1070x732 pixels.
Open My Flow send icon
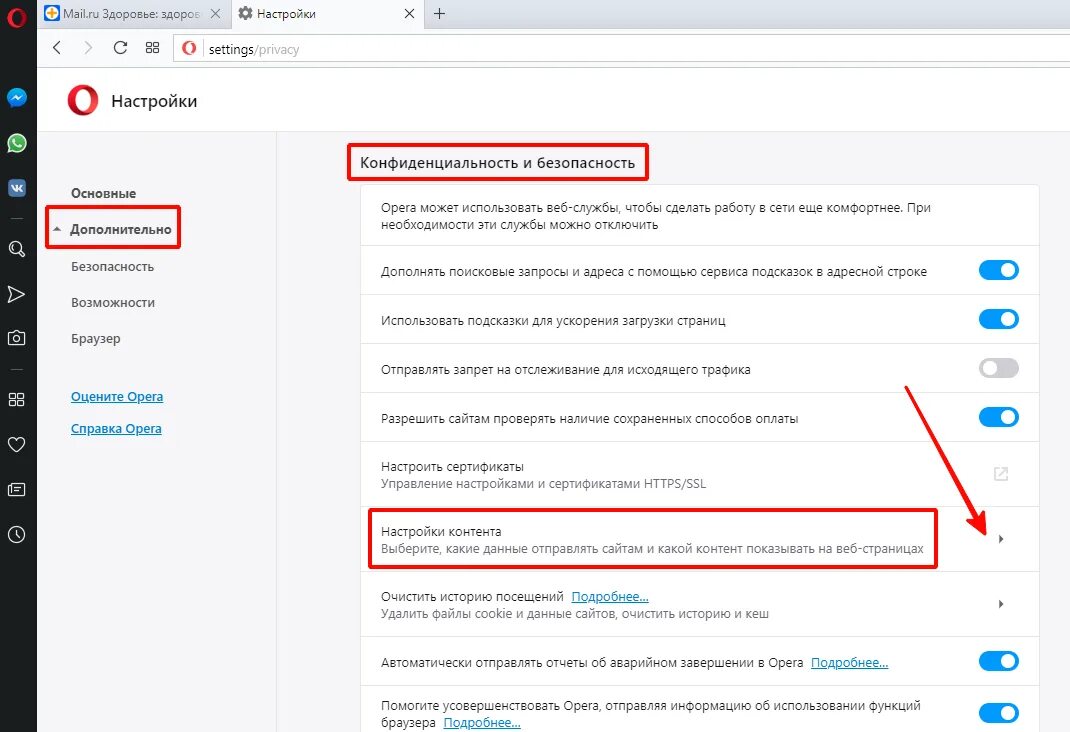[16, 294]
